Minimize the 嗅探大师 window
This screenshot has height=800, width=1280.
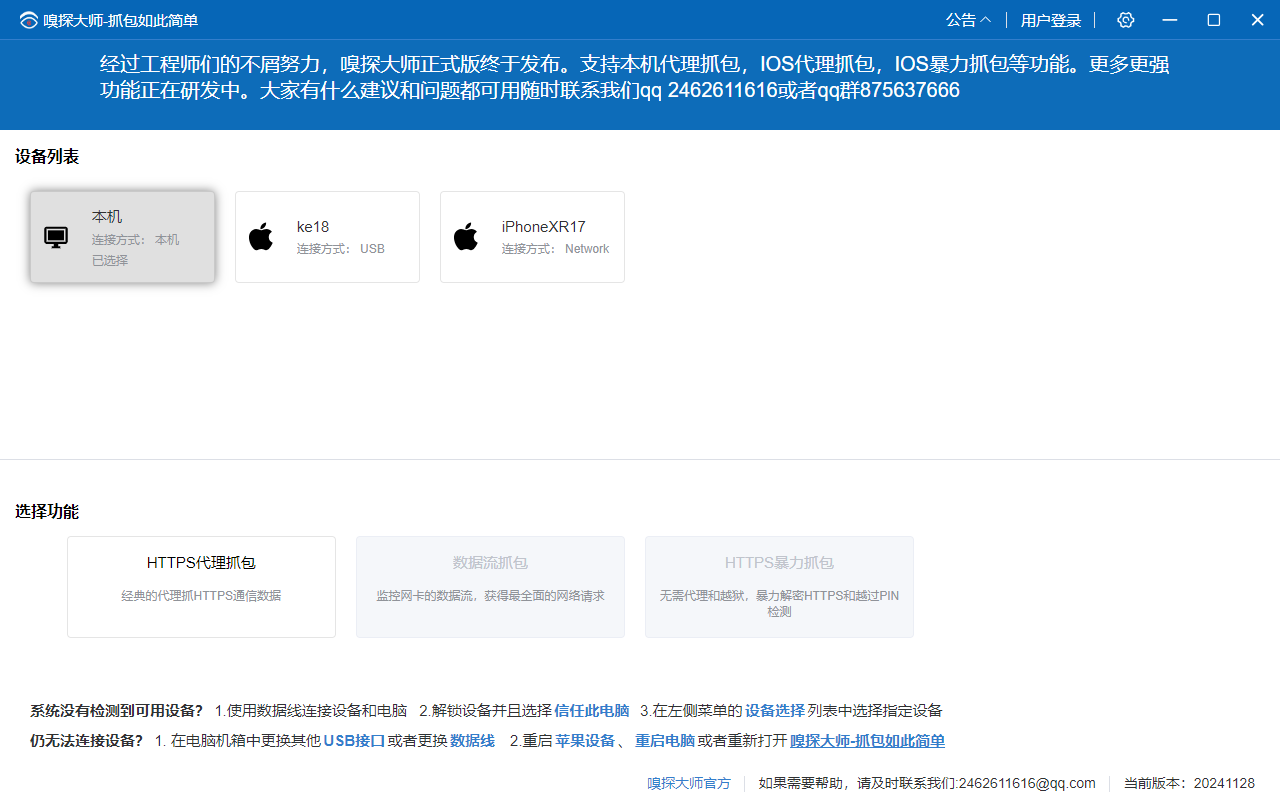point(1169,20)
